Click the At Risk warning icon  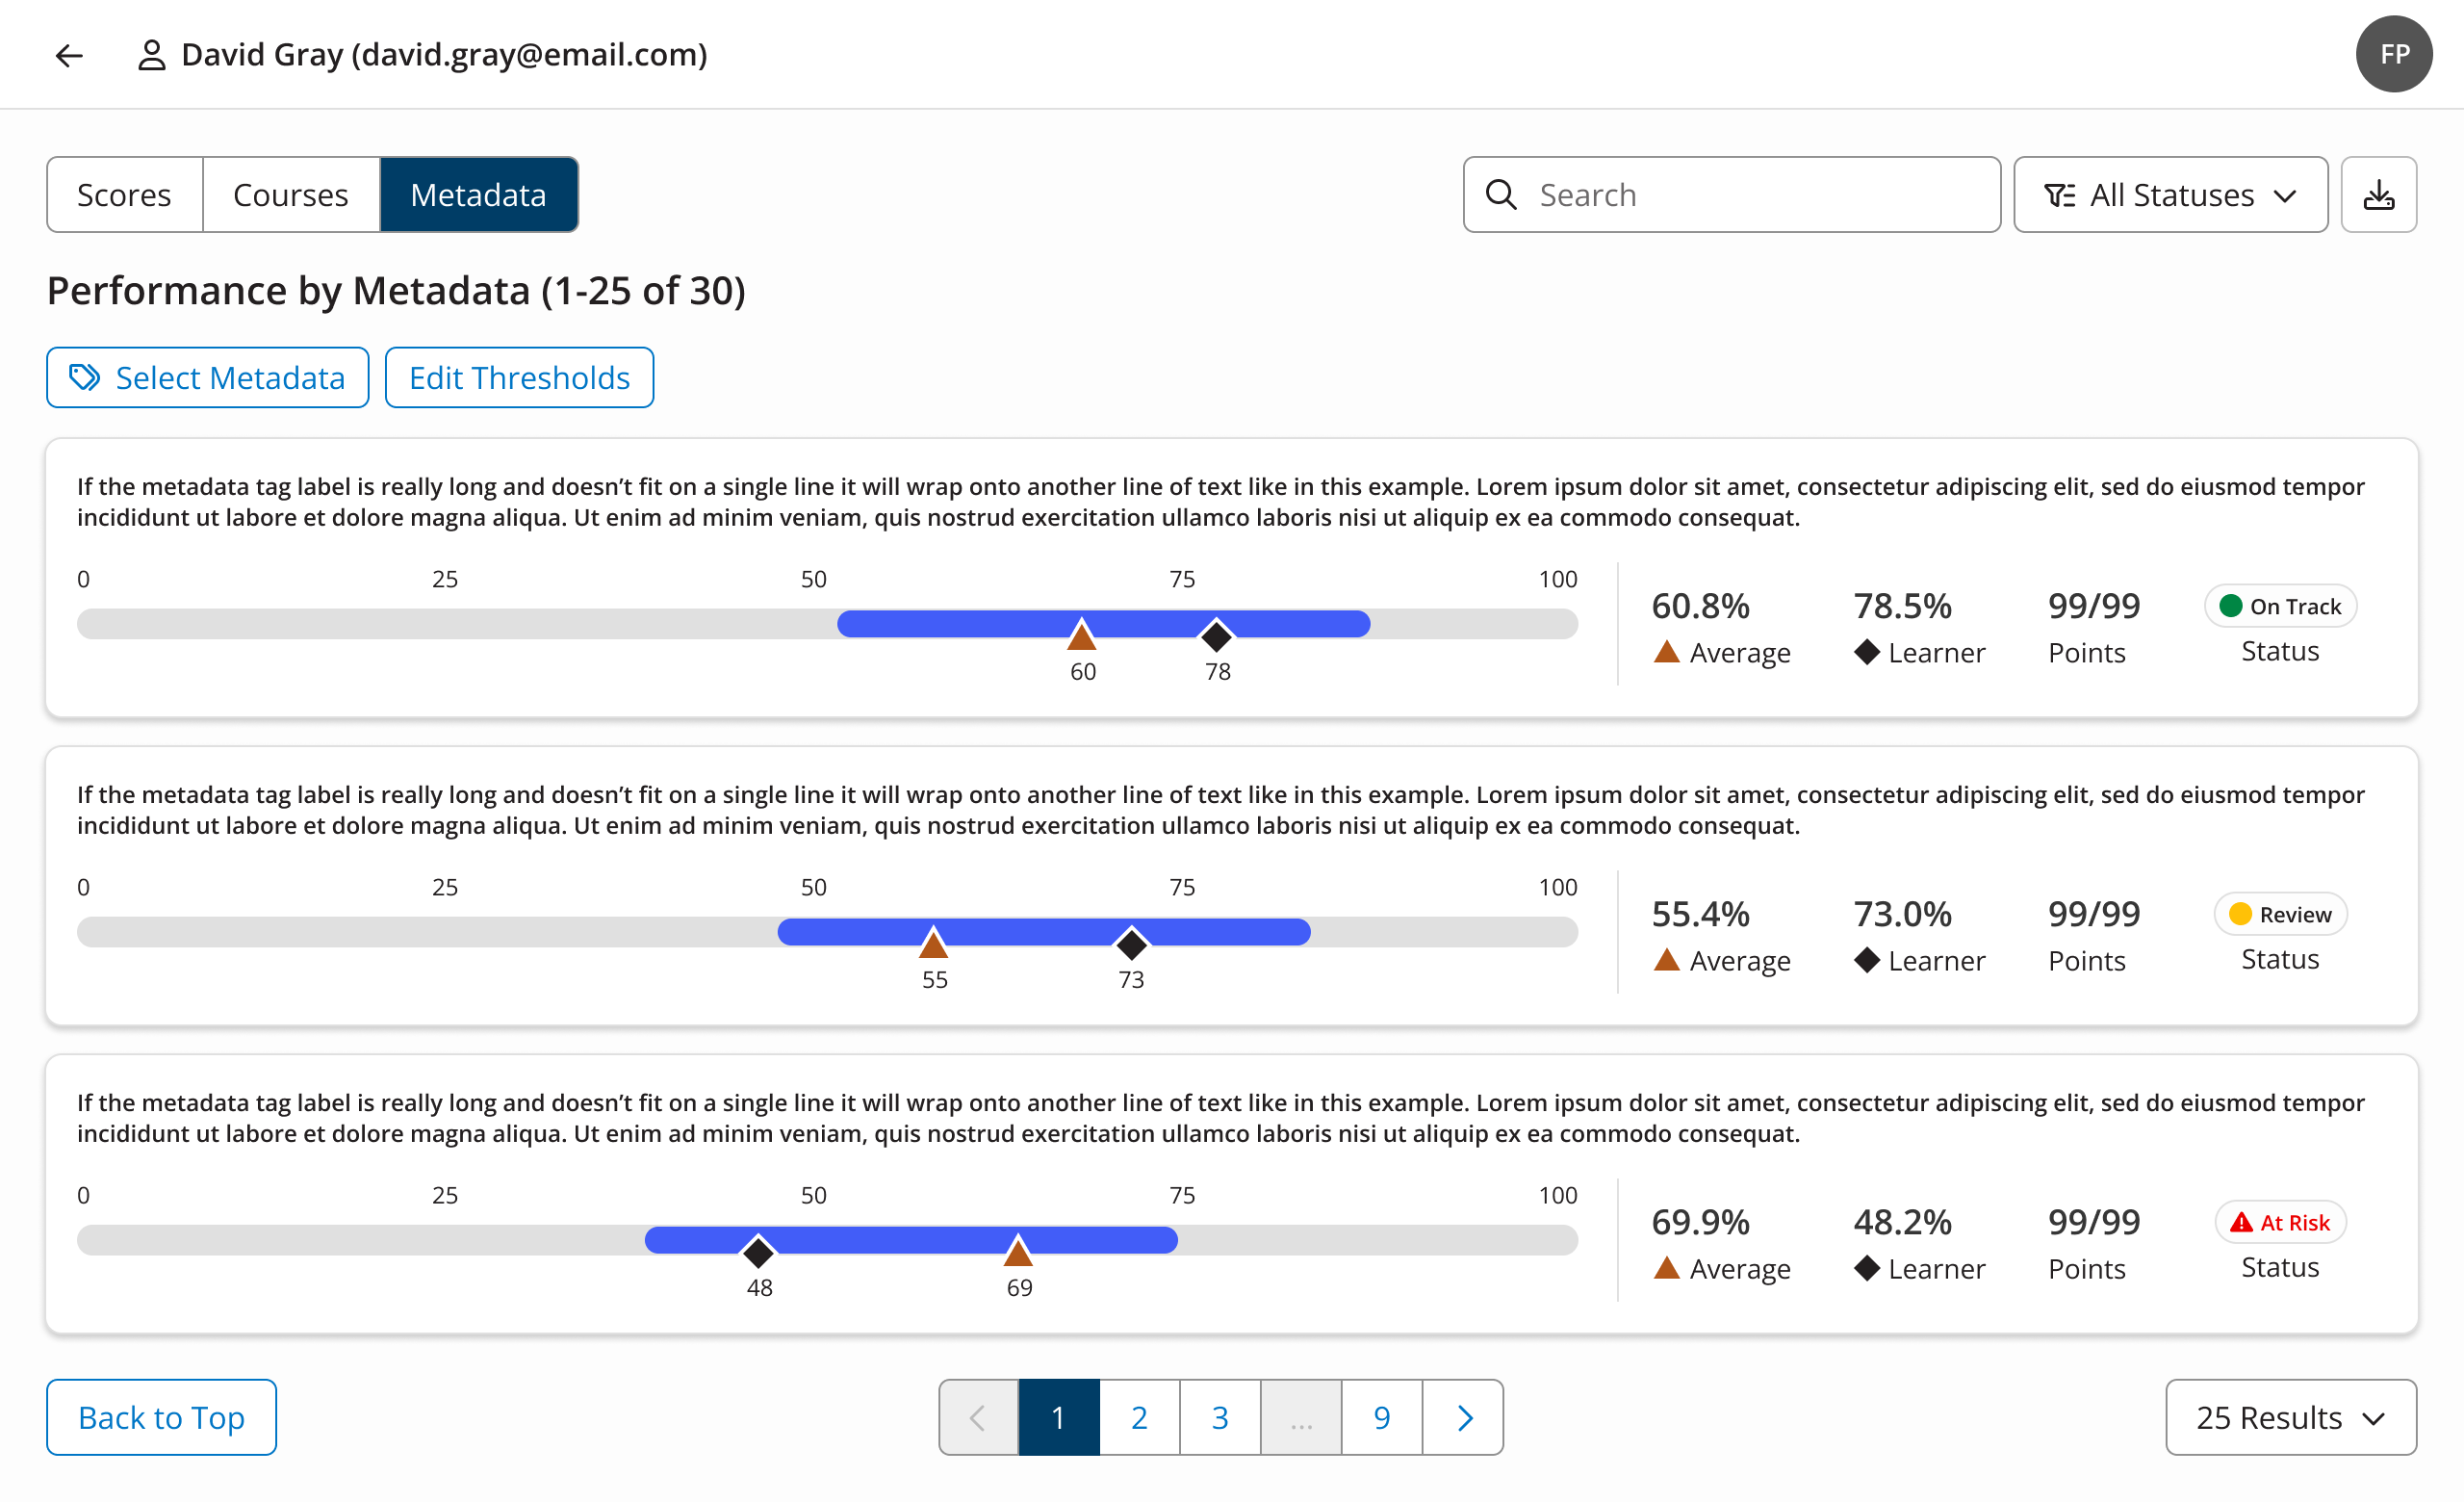click(2240, 1222)
